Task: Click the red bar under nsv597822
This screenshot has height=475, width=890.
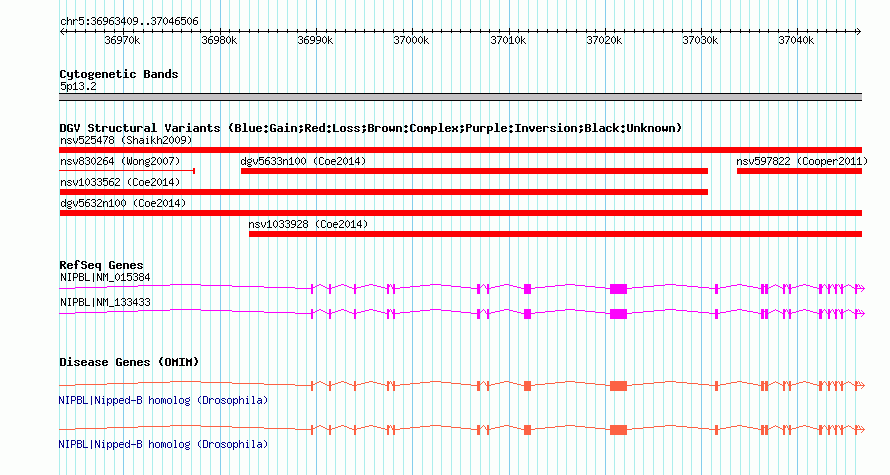Action: 799,171
